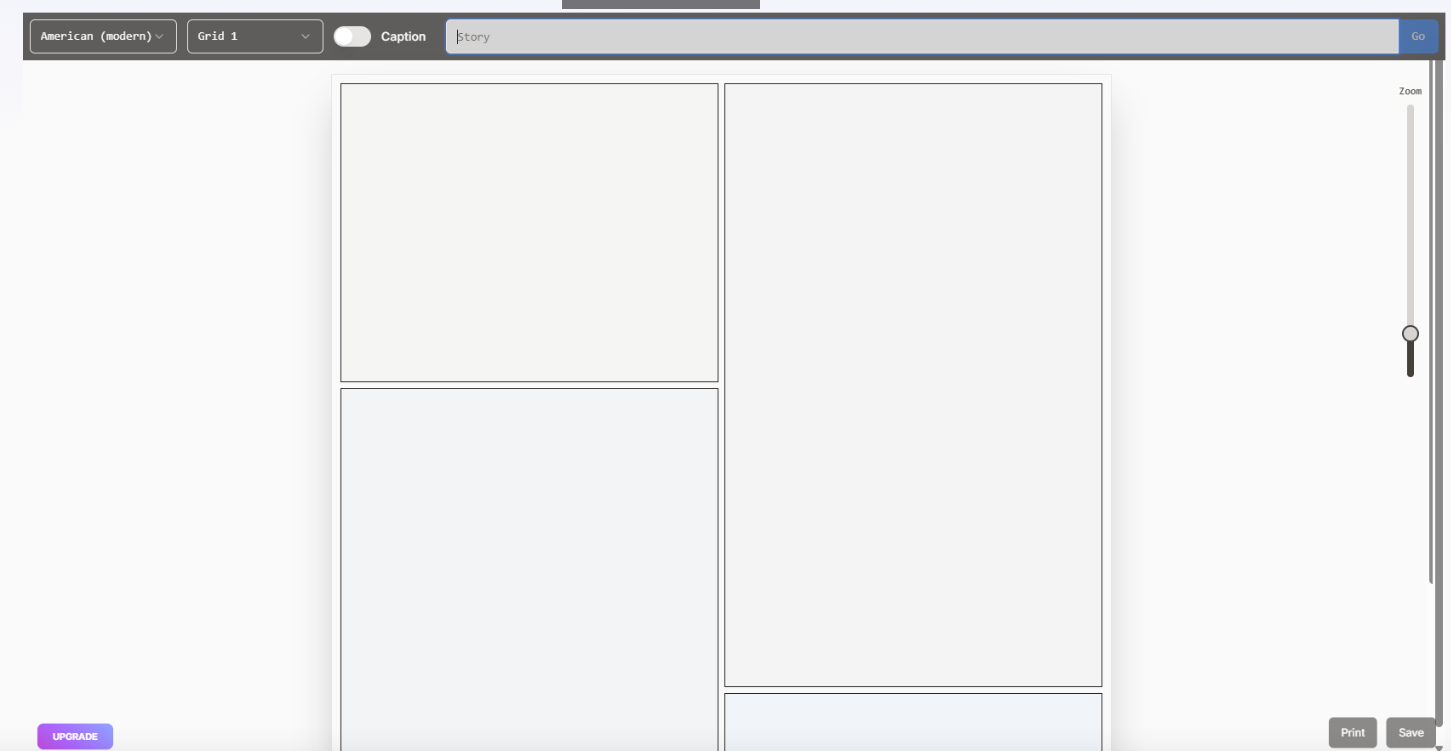
Task: Click the chevron arrow beside Grid 1
Action: coord(305,37)
